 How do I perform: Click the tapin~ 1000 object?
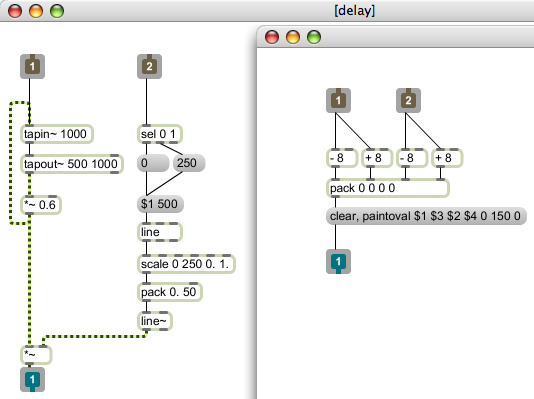tap(57, 134)
